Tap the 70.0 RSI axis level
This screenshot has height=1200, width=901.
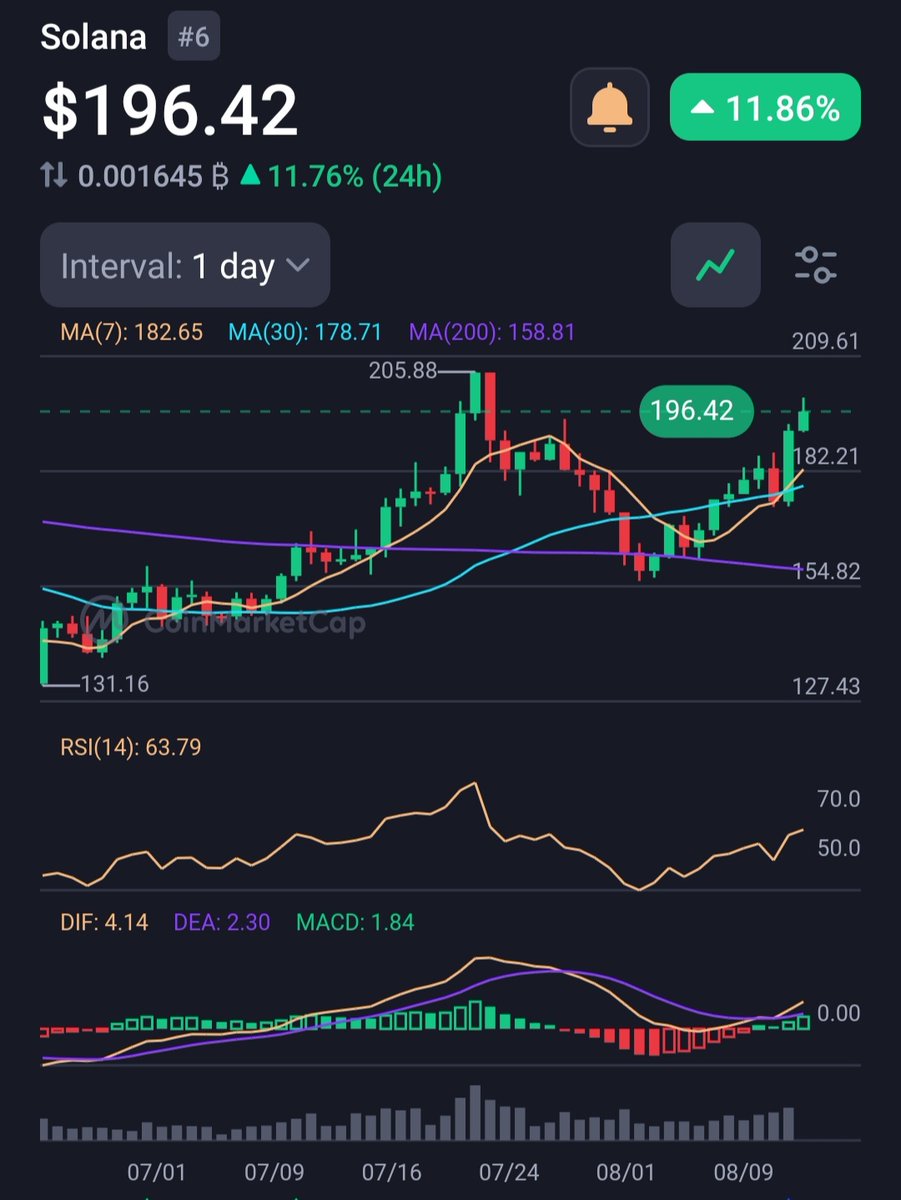pyautogui.click(x=838, y=799)
